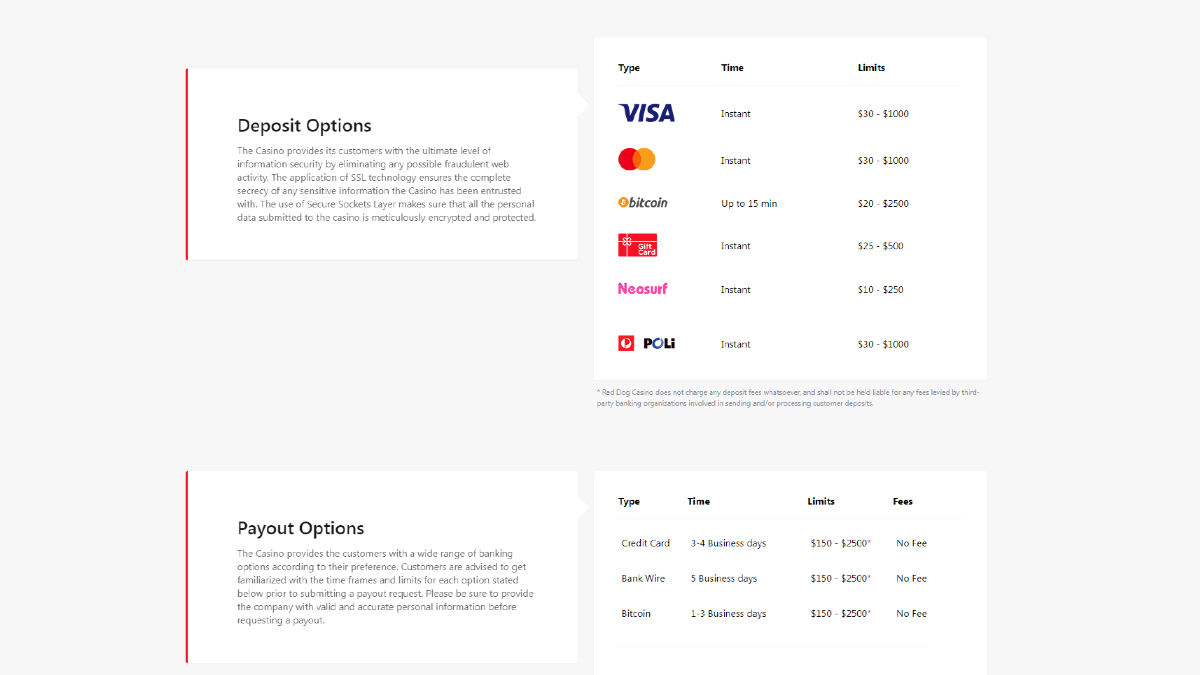Click the 3-4 Business days time entry
This screenshot has height=675, width=1200.
tap(728, 543)
